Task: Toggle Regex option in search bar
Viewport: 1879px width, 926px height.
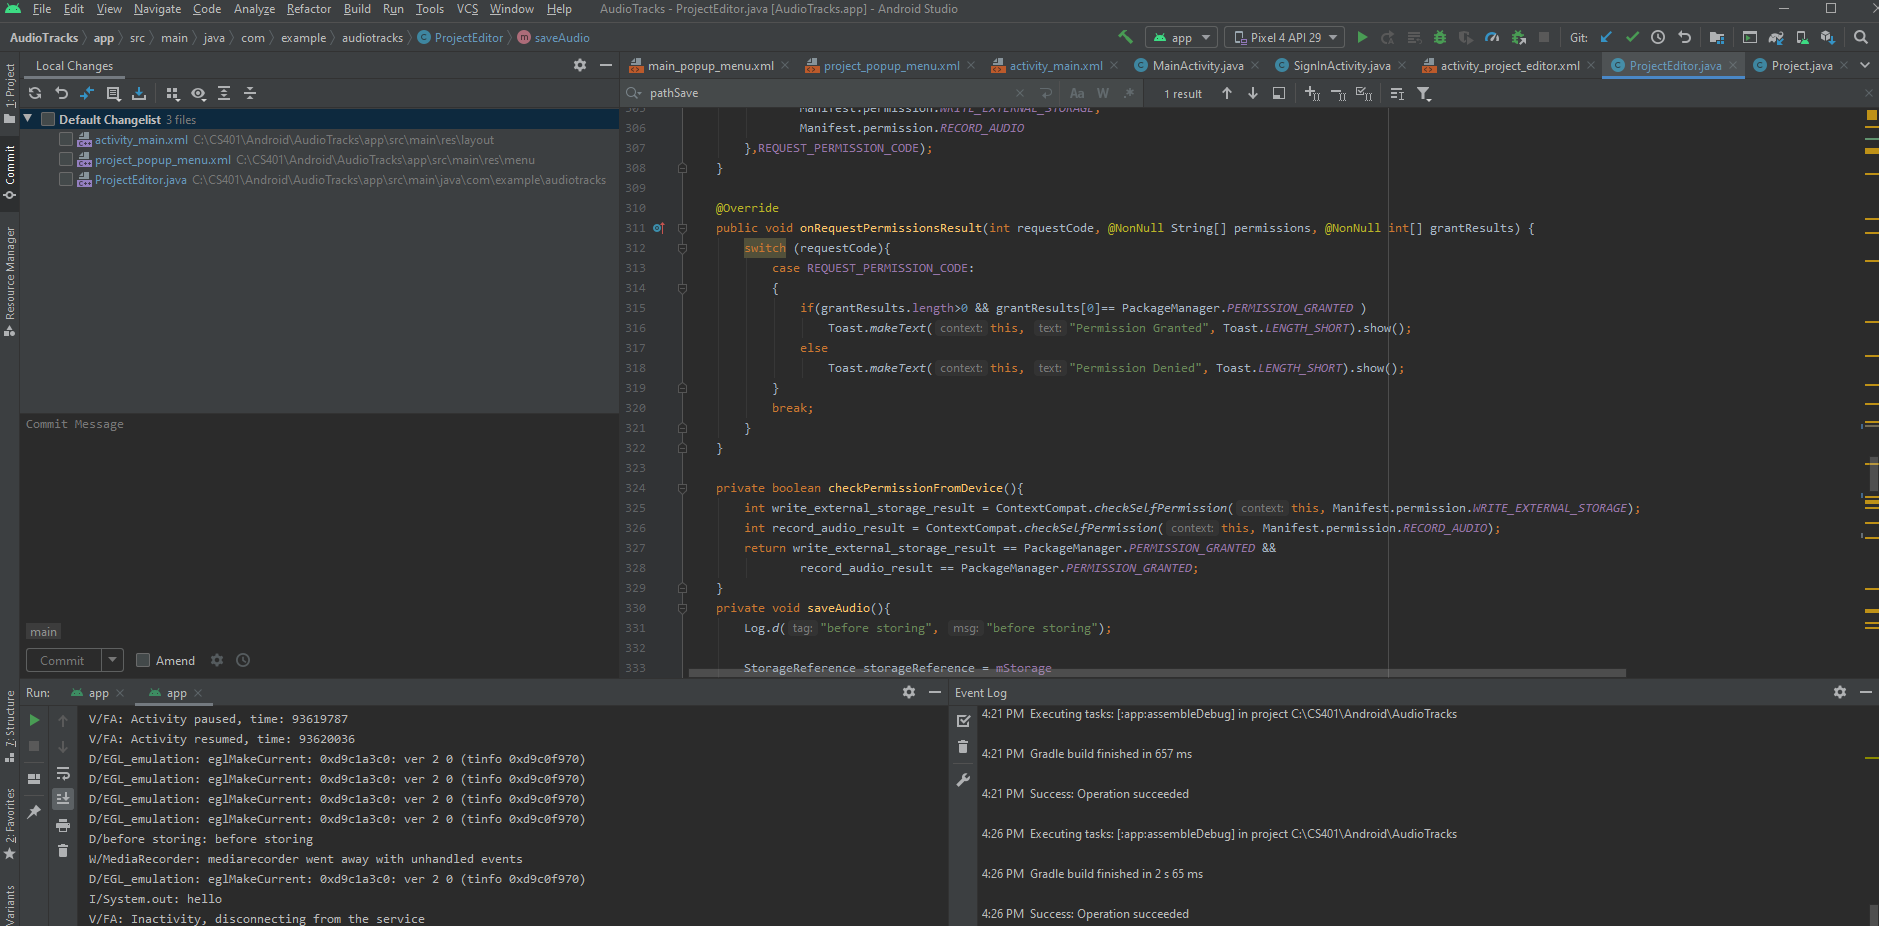Action: click(1129, 93)
